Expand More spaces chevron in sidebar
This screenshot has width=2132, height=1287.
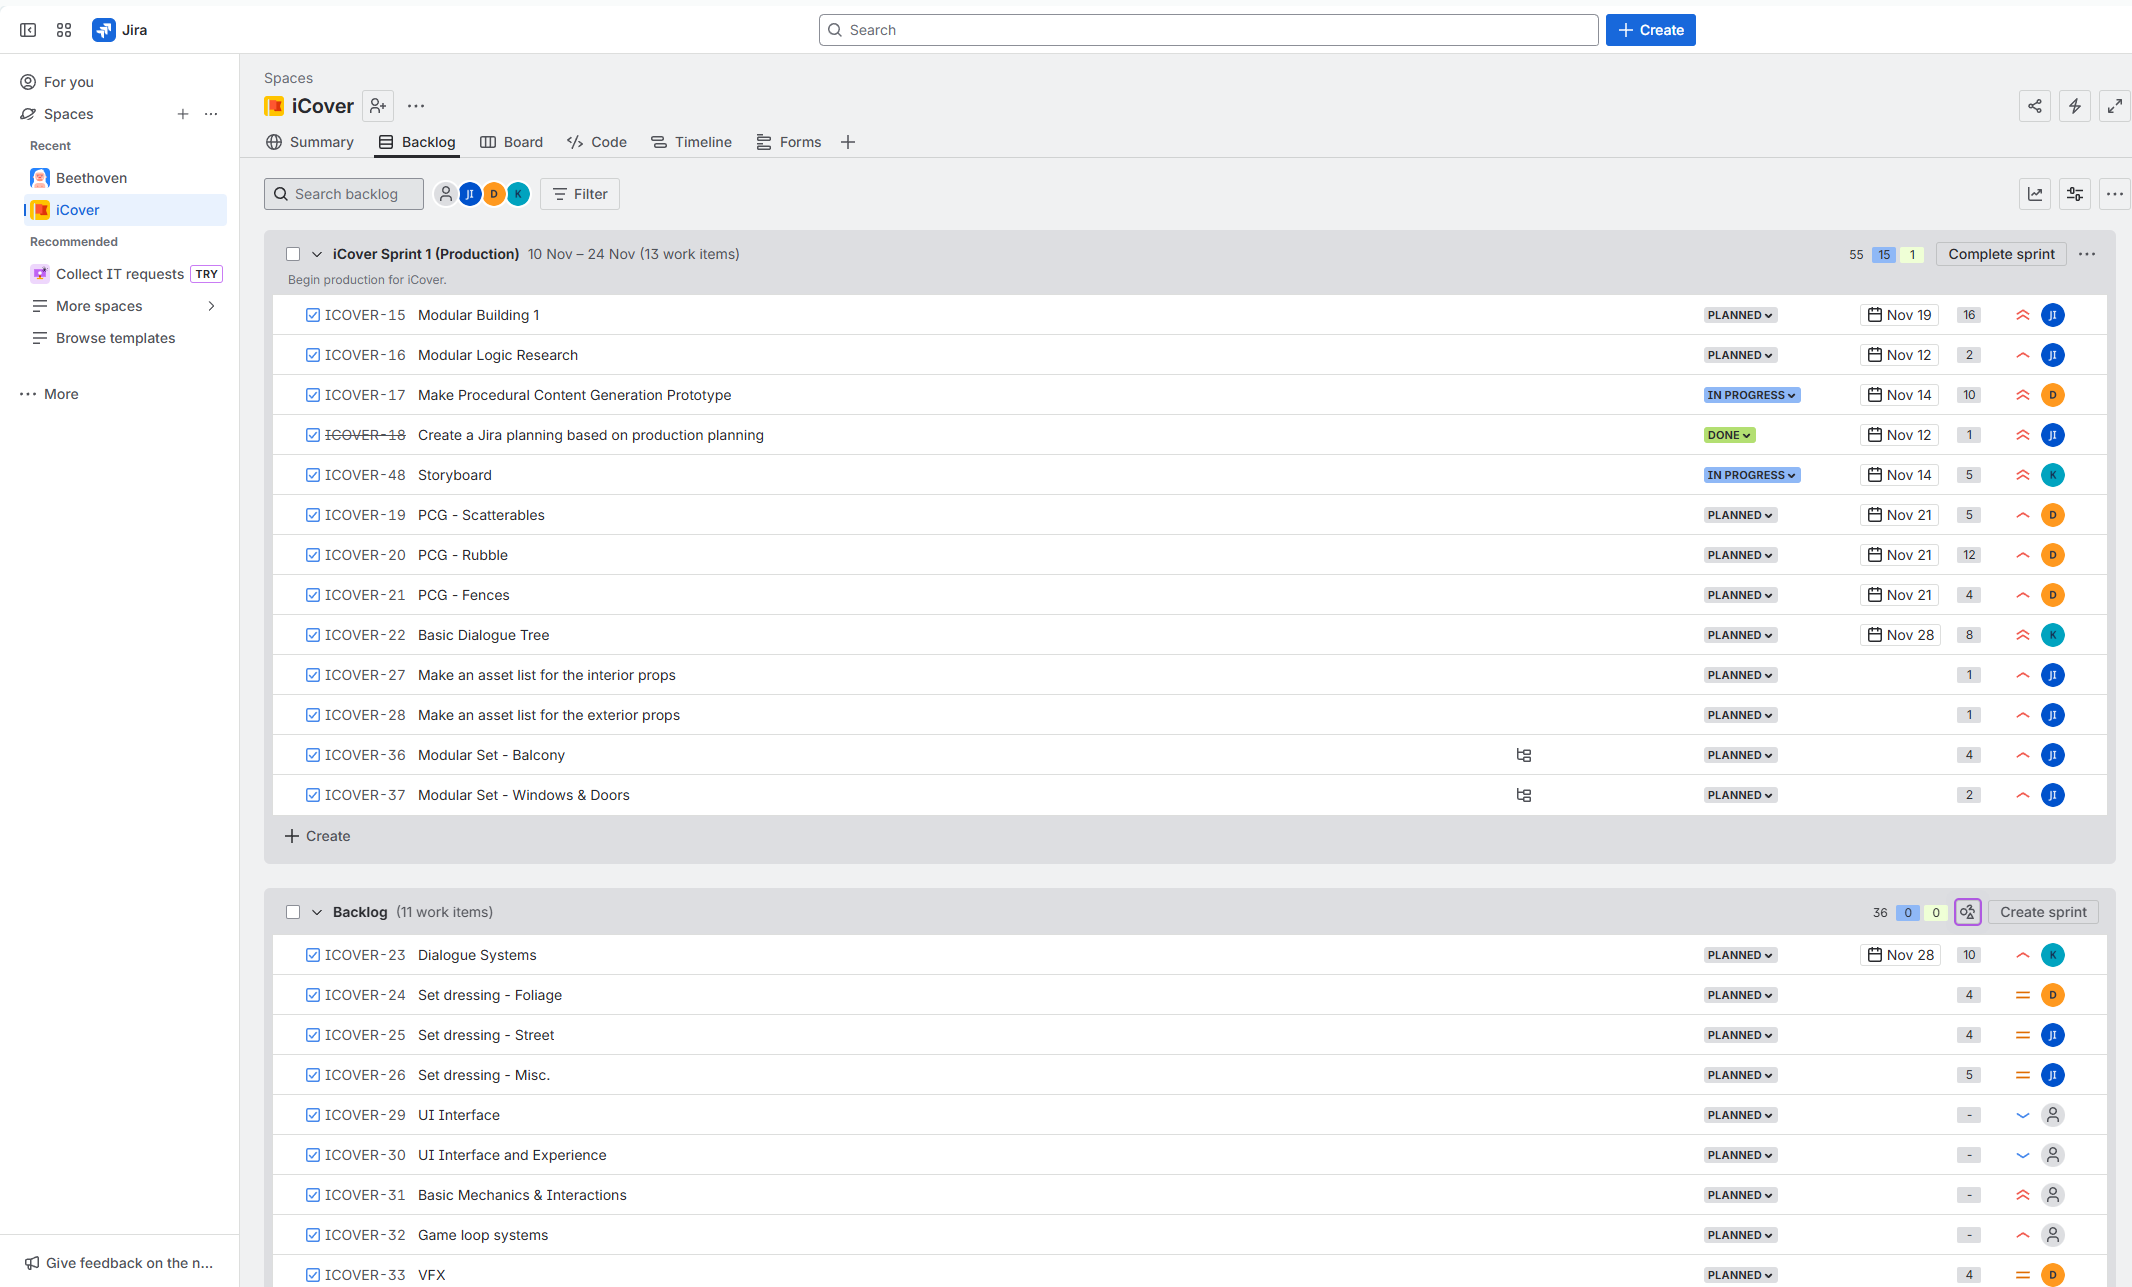211,306
